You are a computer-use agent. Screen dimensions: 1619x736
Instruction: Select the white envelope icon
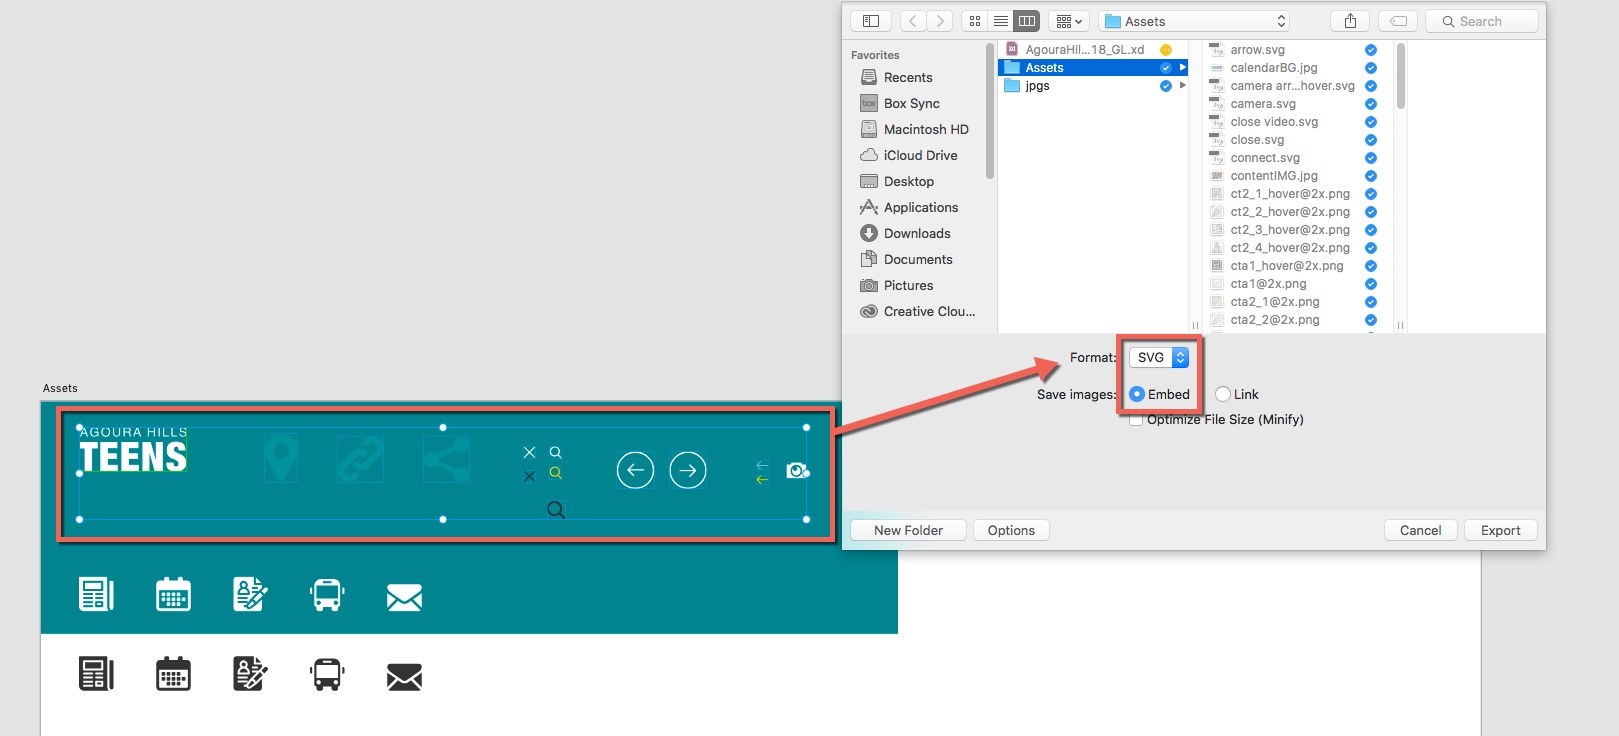404,598
